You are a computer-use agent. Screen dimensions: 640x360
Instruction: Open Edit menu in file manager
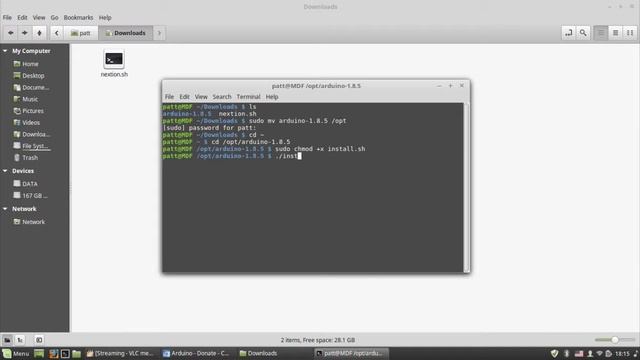(x=22, y=18)
